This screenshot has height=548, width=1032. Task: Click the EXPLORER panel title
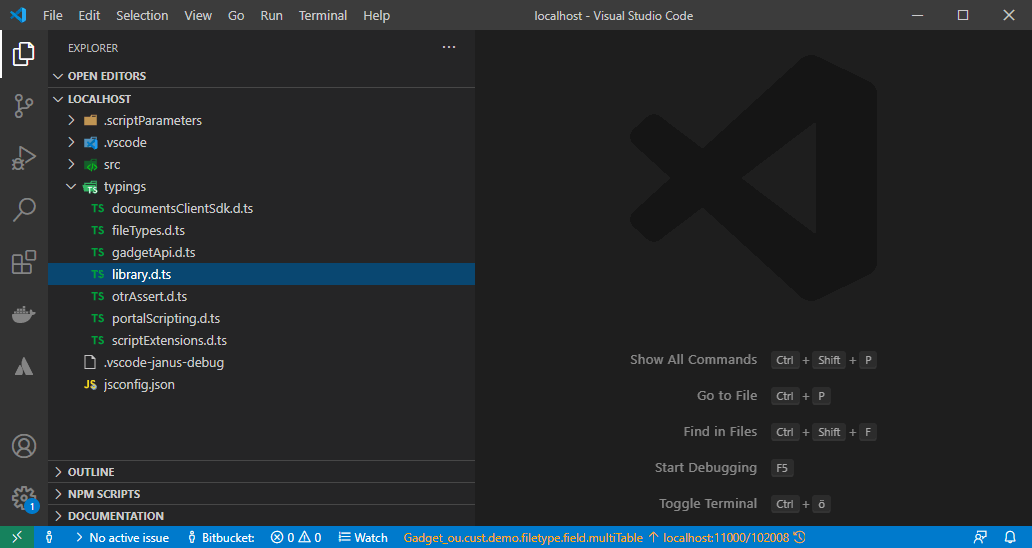tap(93, 48)
